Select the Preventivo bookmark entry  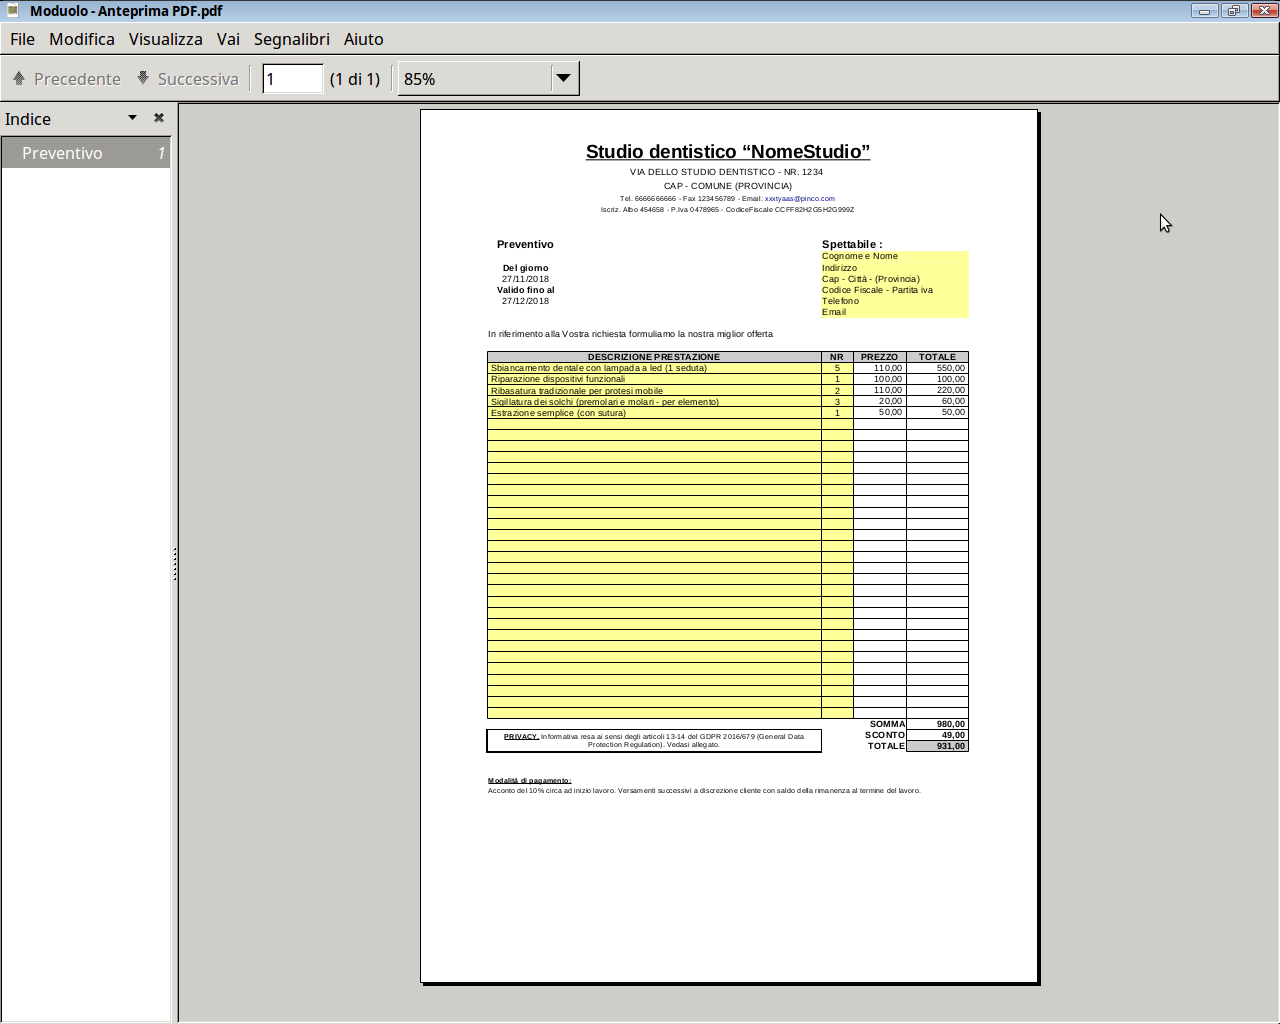pos(86,153)
